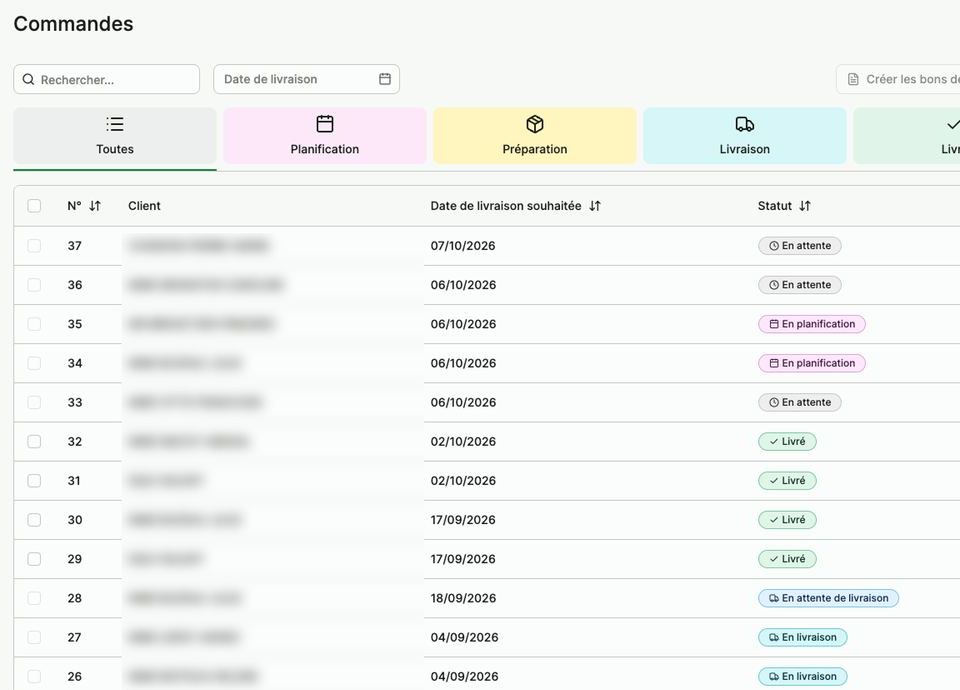Click date 07/10/2026 of order 37
Image resolution: width=960 pixels, height=690 pixels.
pyautogui.click(x=463, y=246)
